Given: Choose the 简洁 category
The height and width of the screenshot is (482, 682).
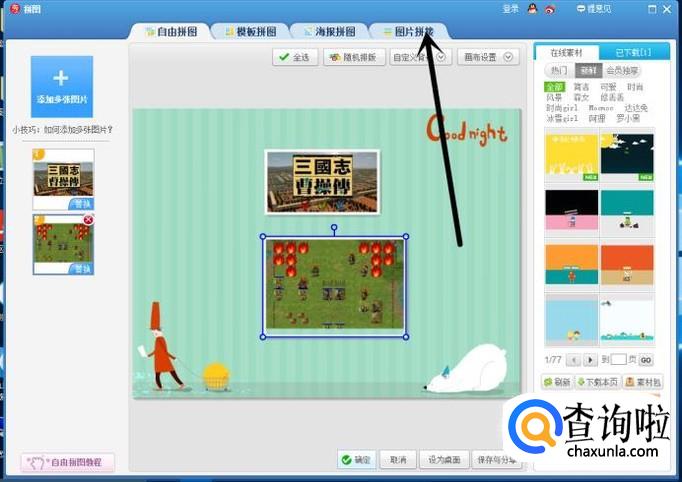Looking at the screenshot, I should 581,87.
